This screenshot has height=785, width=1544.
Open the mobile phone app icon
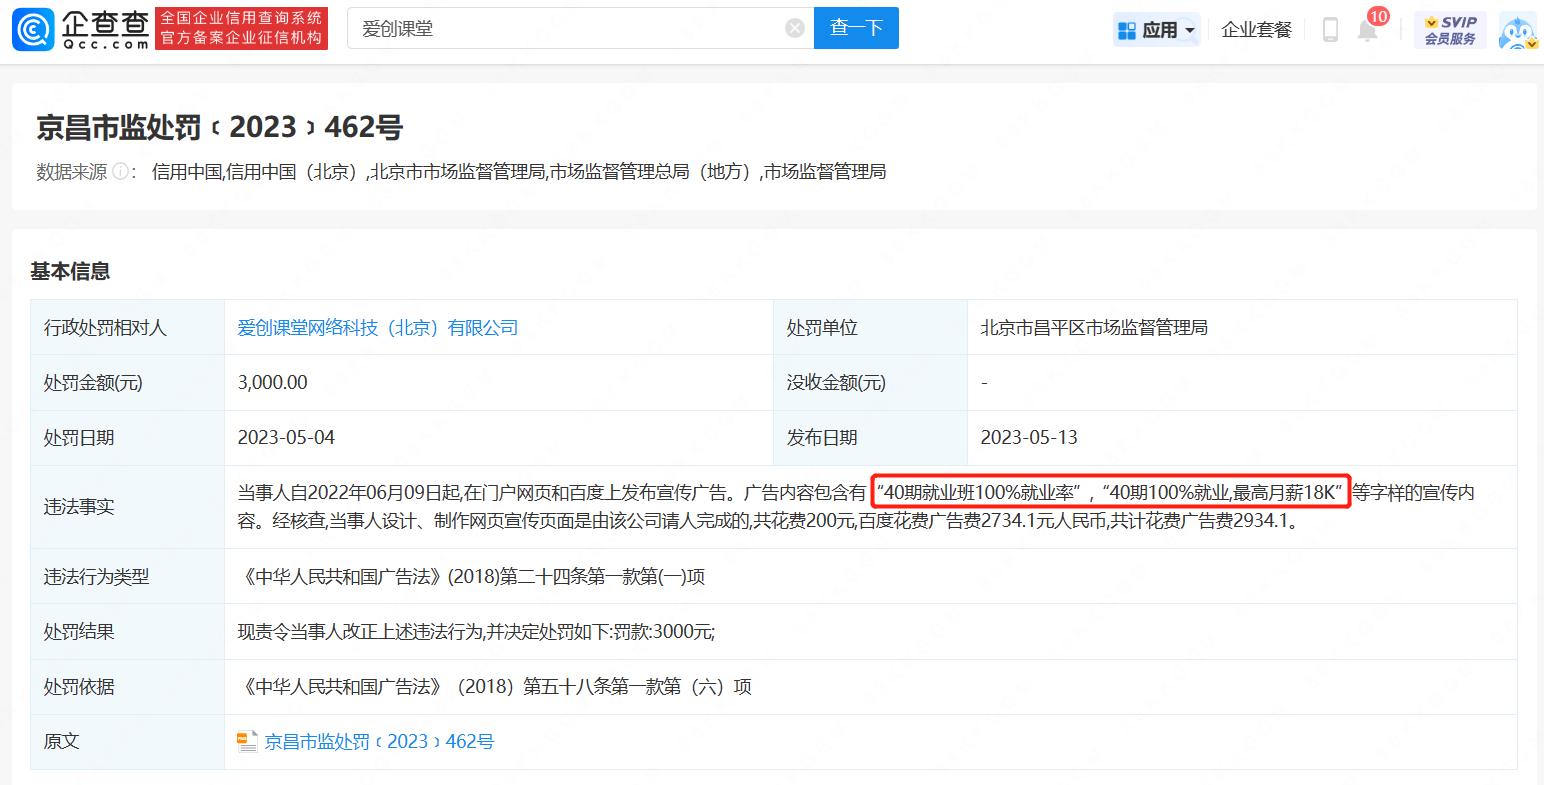1330,29
